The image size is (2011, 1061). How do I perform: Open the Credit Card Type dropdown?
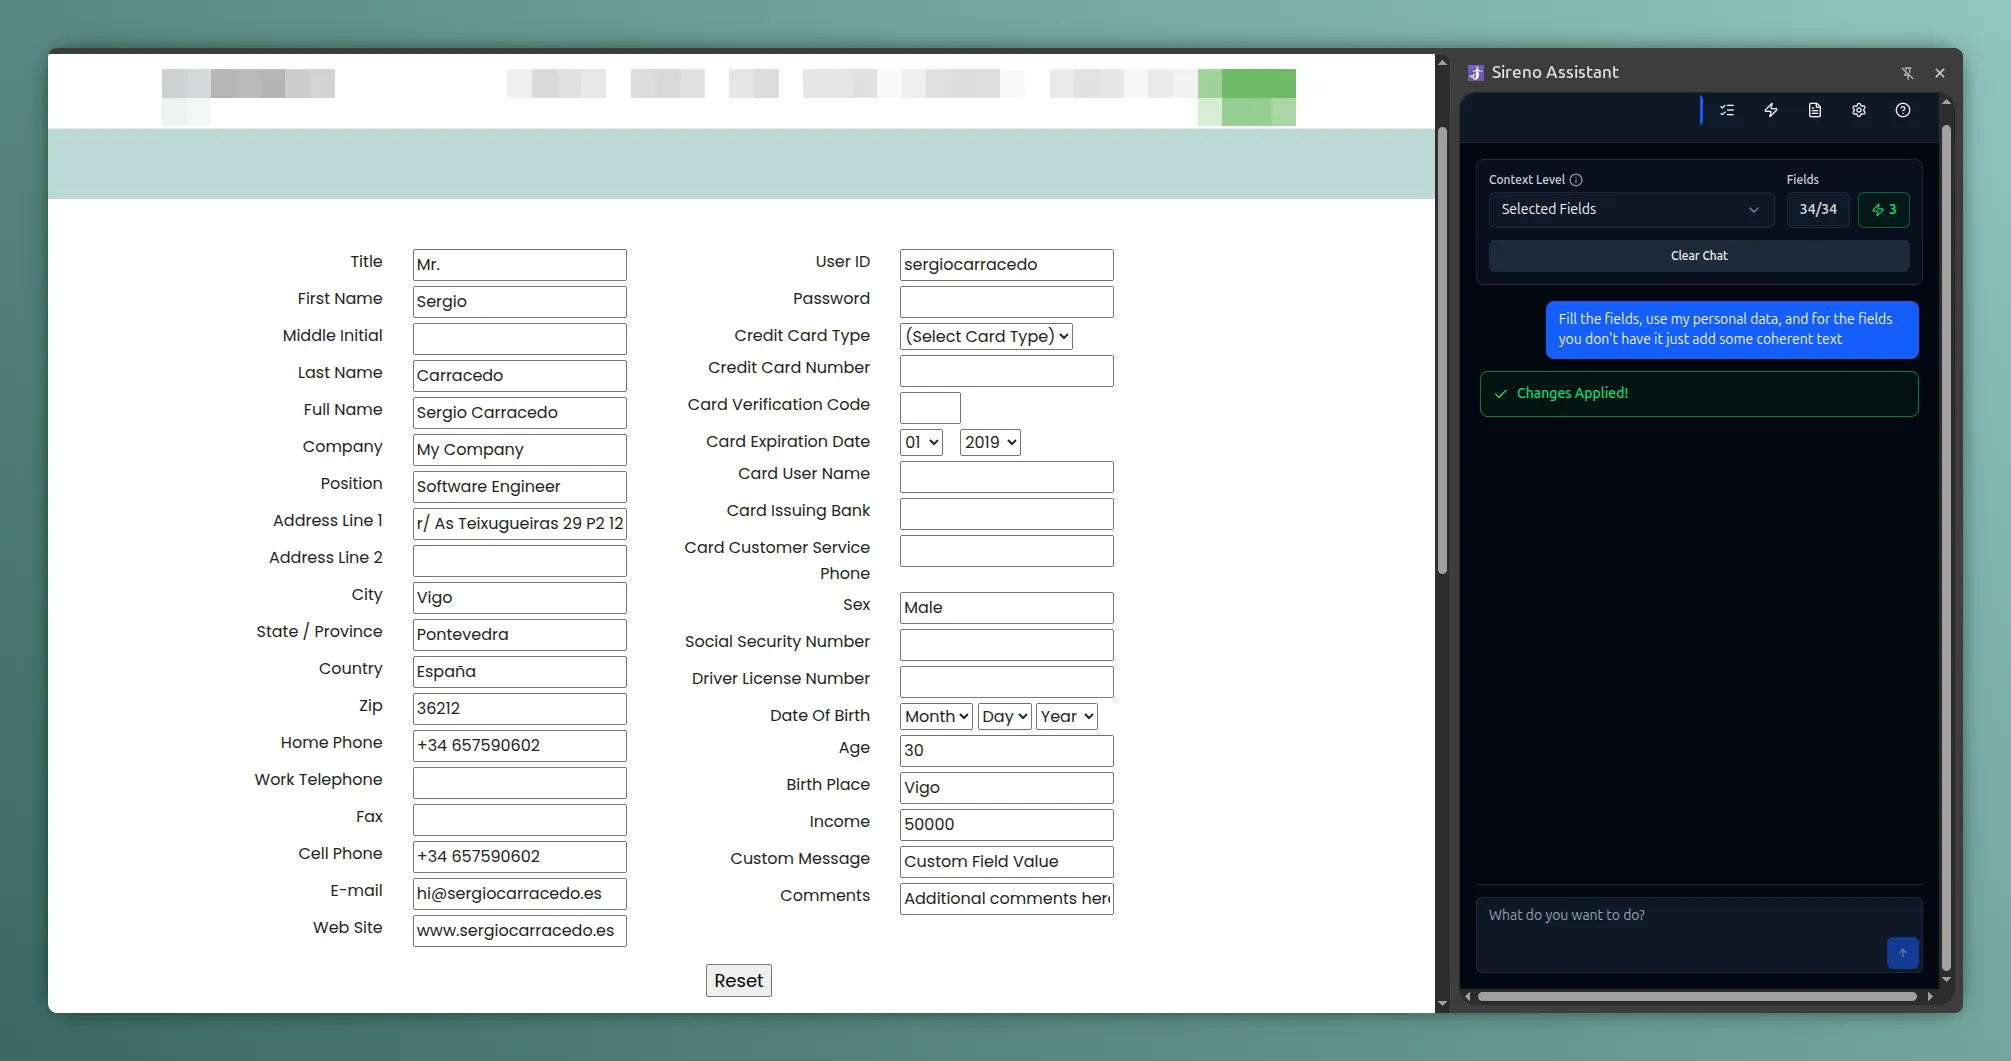coord(986,337)
